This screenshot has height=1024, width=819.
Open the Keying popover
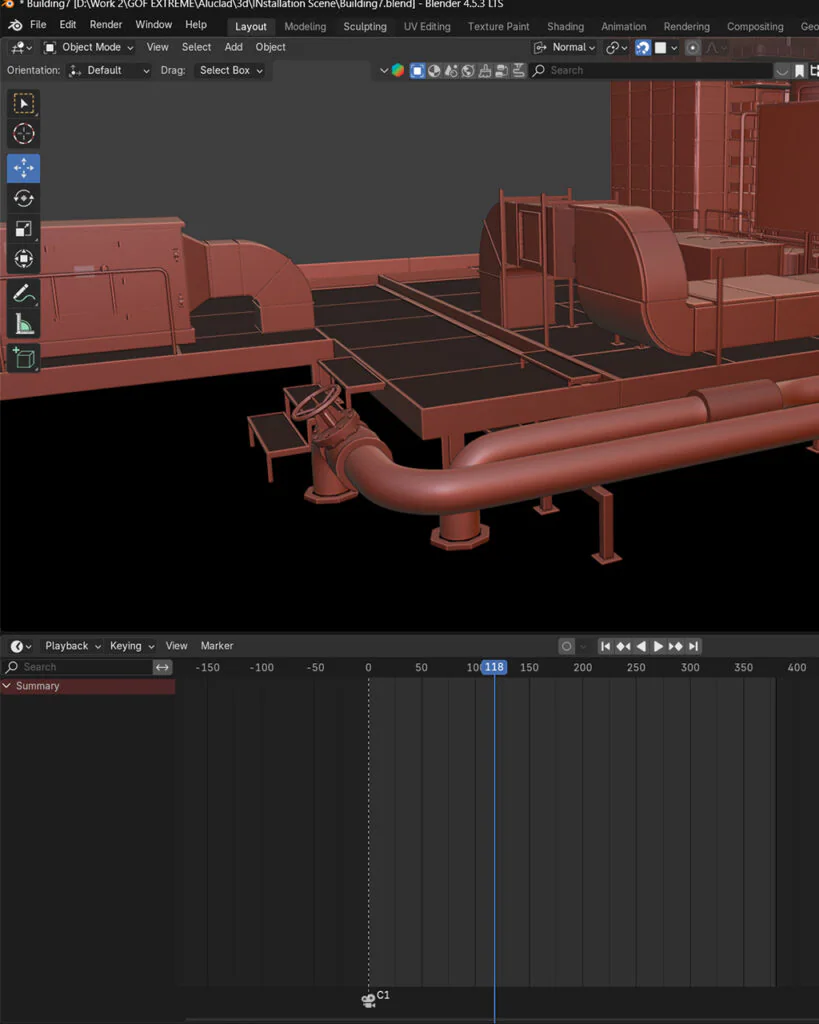[131, 647]
